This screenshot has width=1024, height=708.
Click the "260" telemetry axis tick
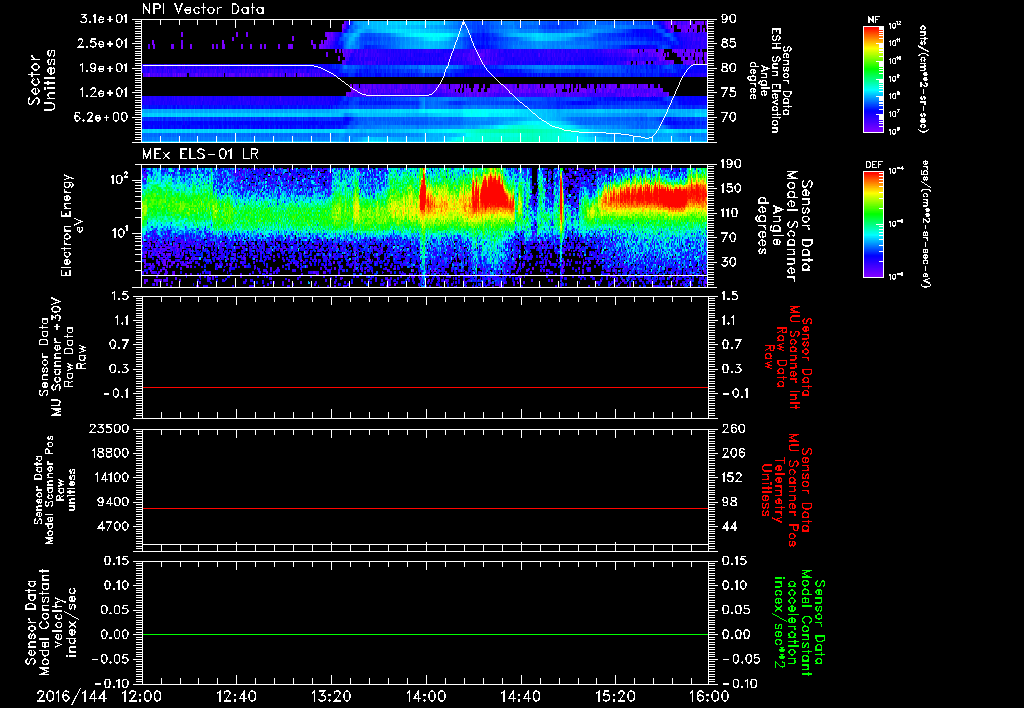pos(732,429)
